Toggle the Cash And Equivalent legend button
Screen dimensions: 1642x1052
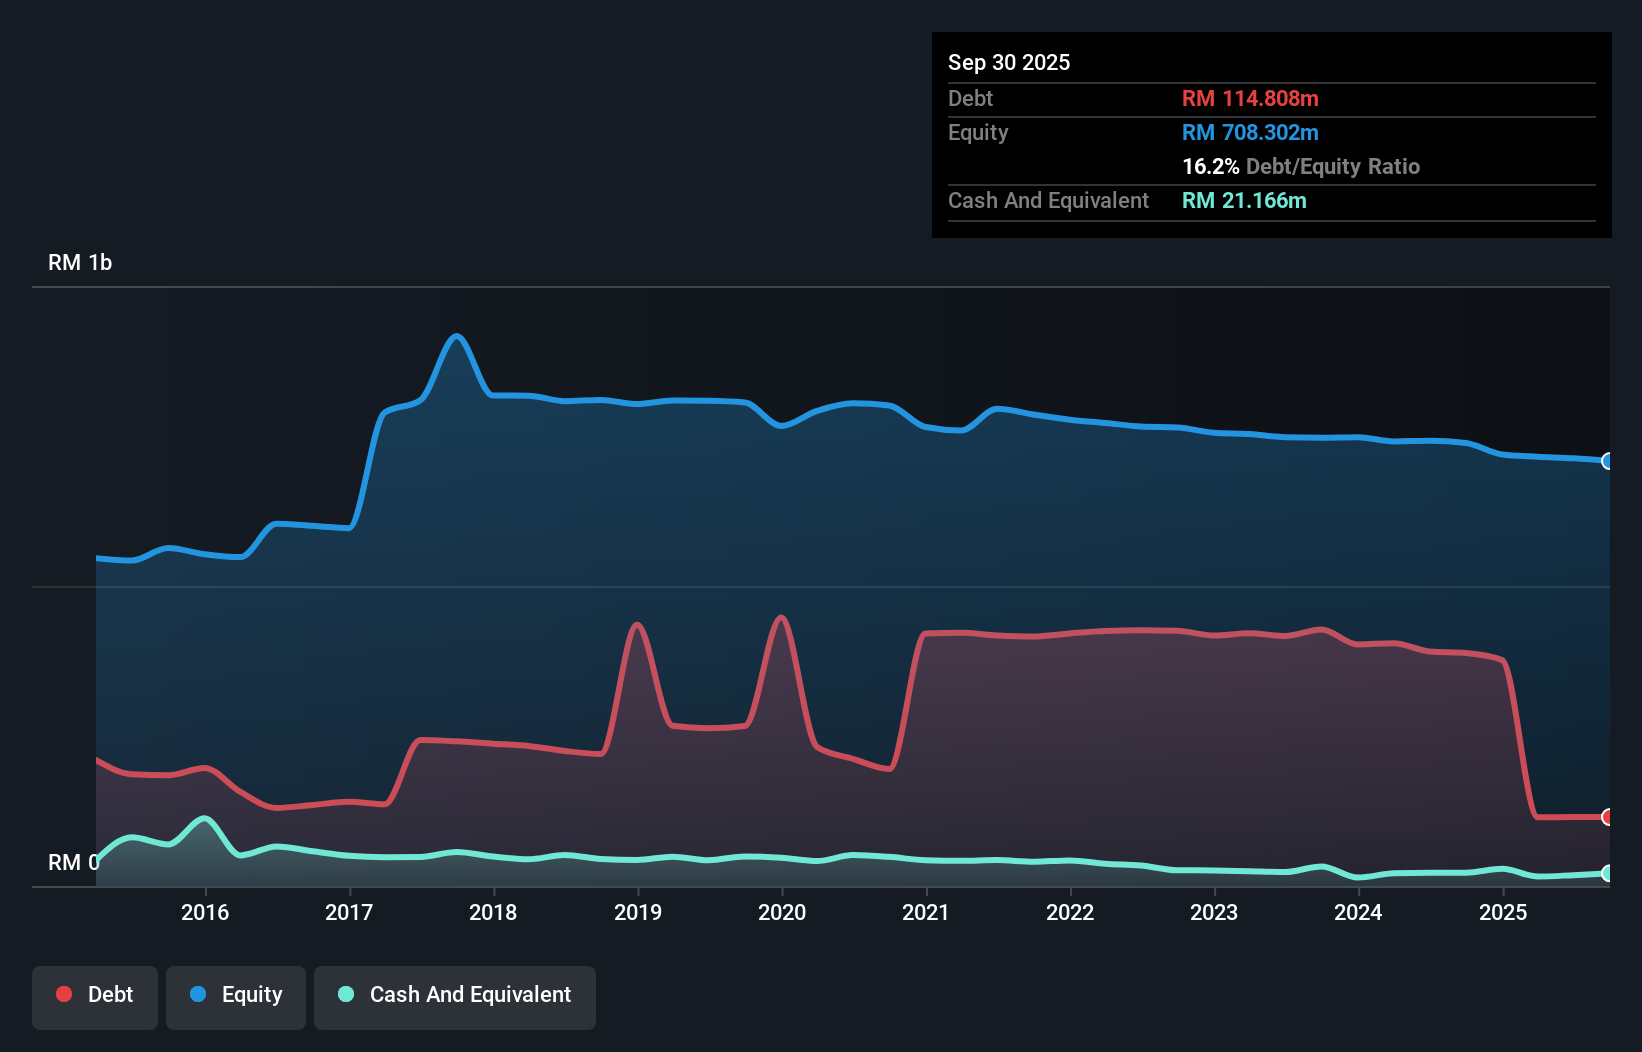click(455, 997)
